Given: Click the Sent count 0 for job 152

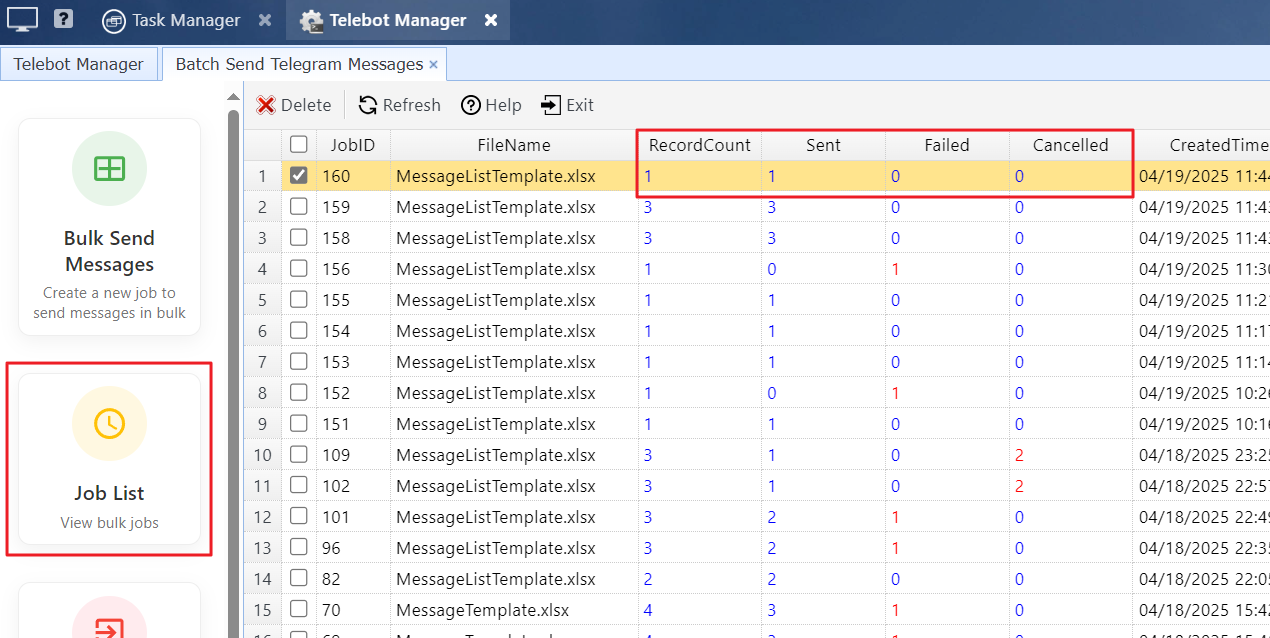Looking at the screenshot, I should coord(823,393).
